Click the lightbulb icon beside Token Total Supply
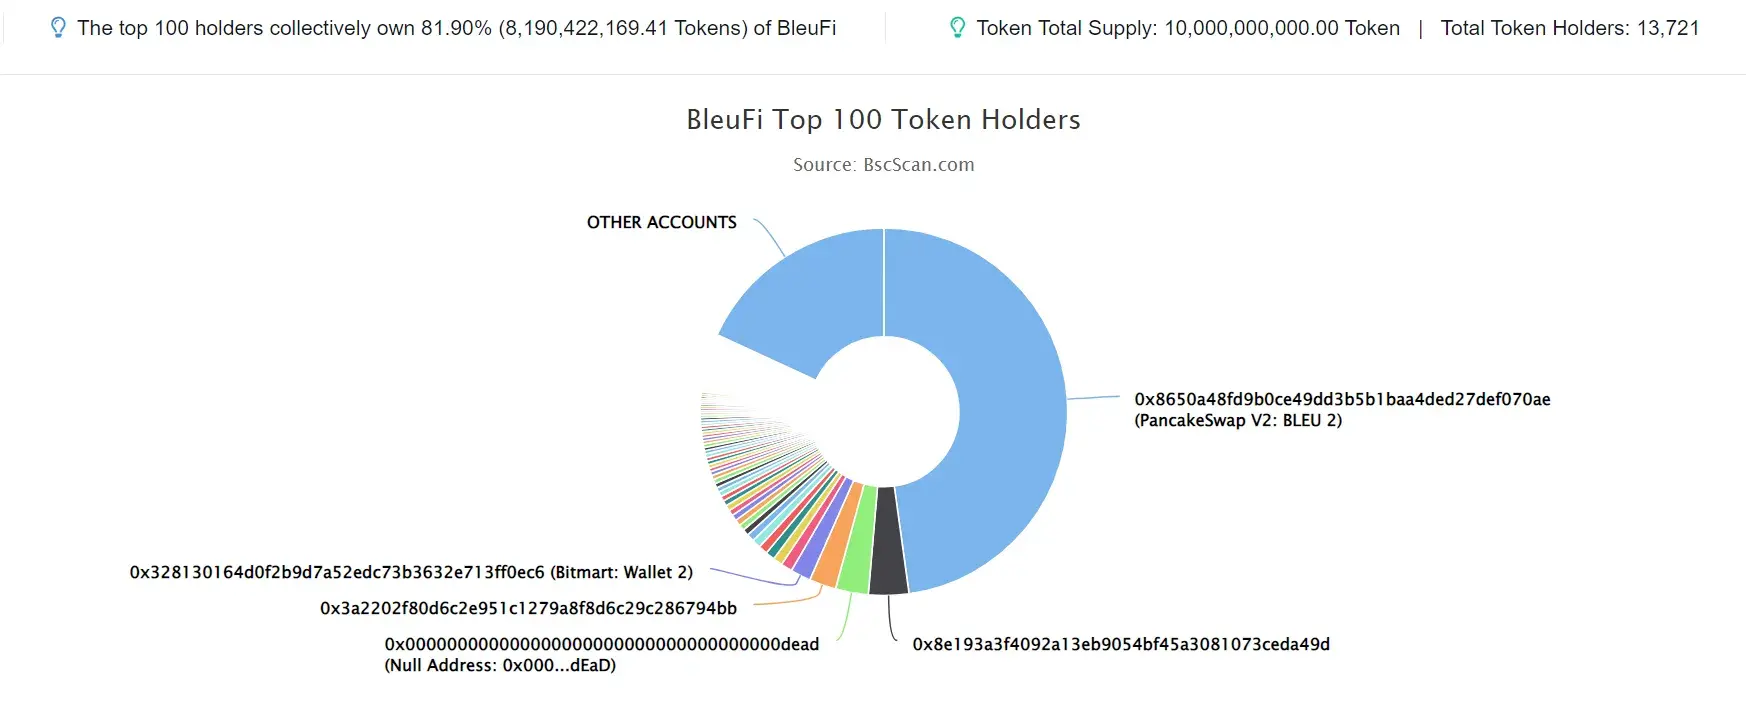This screenshot has width=1746, height=703. tap(957, 28)
